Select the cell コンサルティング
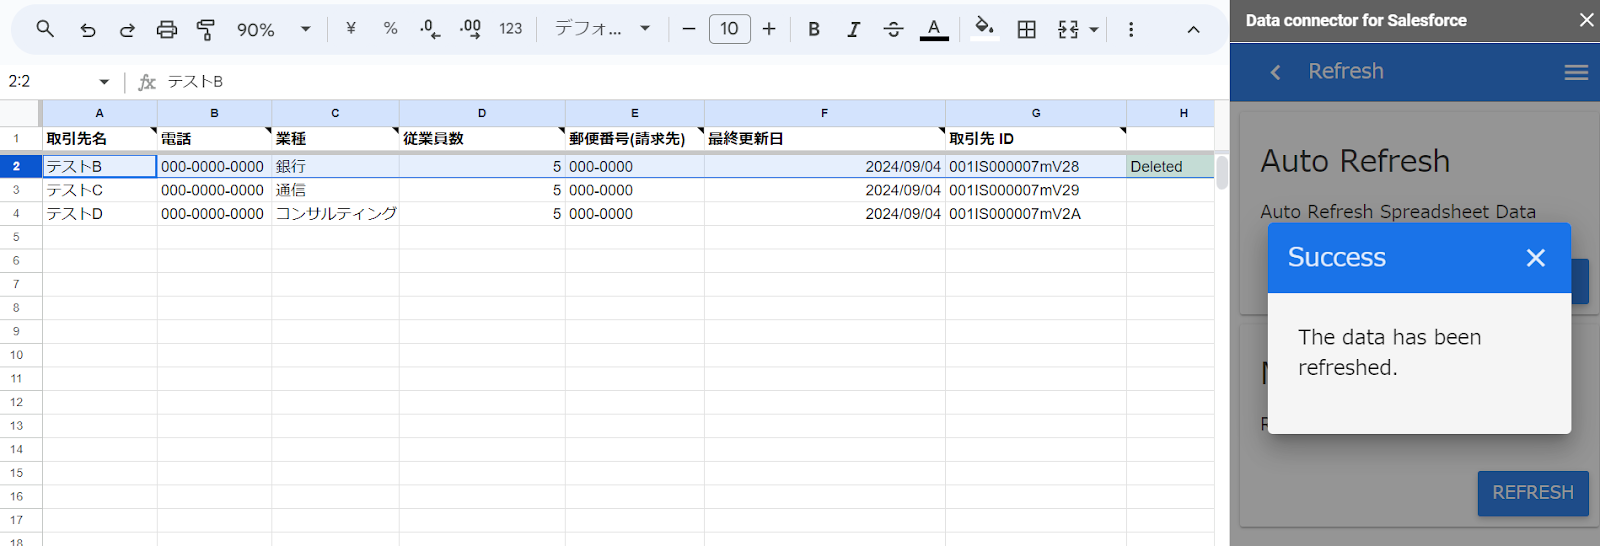This screenshot has width=1600, height=546. click(335, 213)
